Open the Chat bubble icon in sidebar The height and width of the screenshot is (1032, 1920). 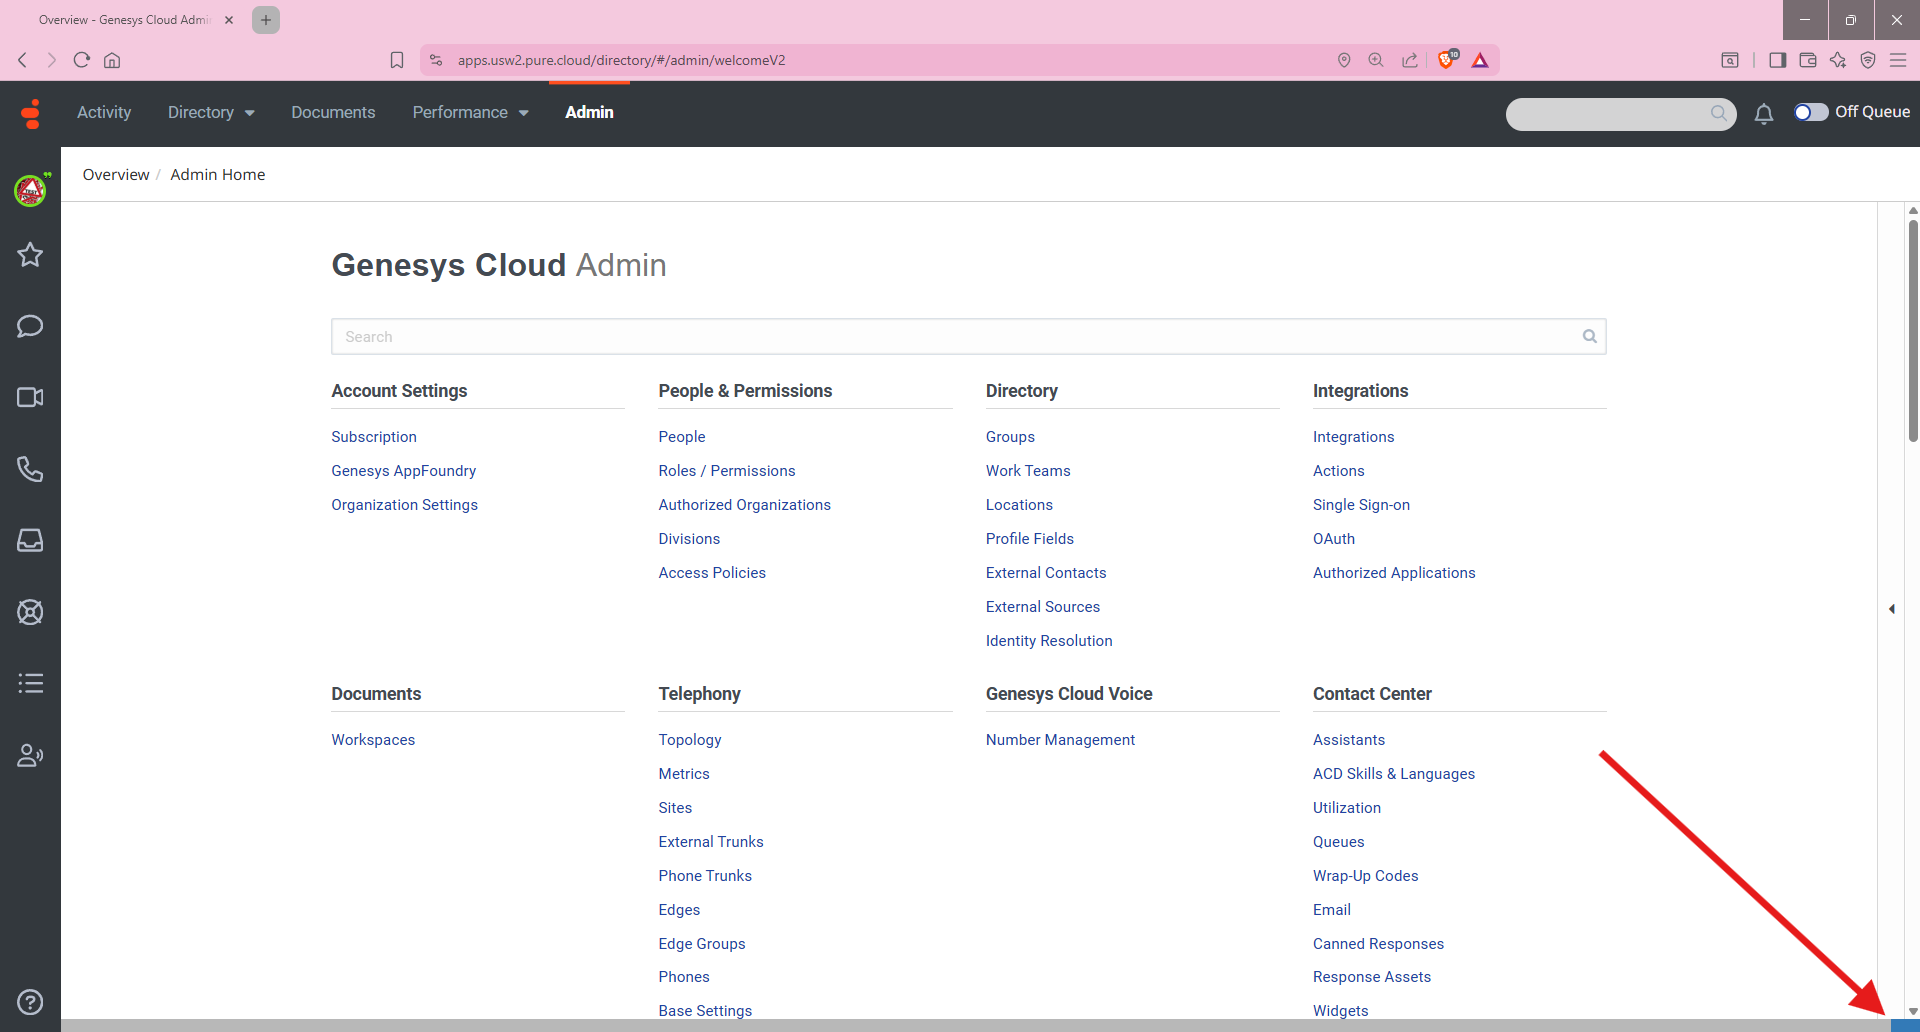point(30,326)
